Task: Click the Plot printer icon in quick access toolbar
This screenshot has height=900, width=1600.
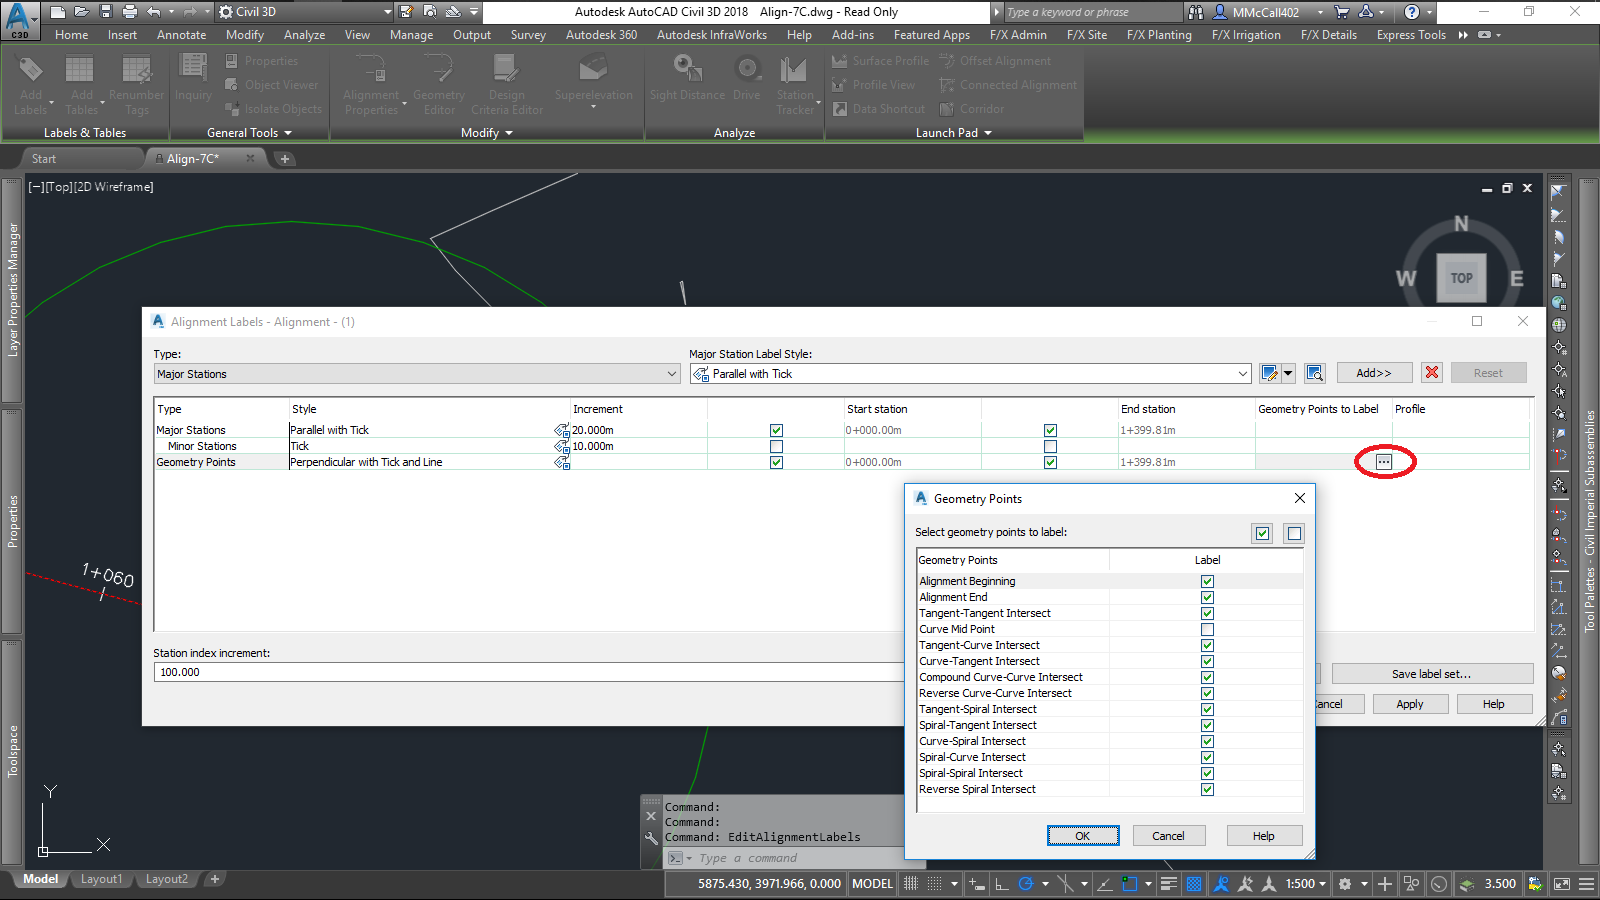Action: coord(130,12)
